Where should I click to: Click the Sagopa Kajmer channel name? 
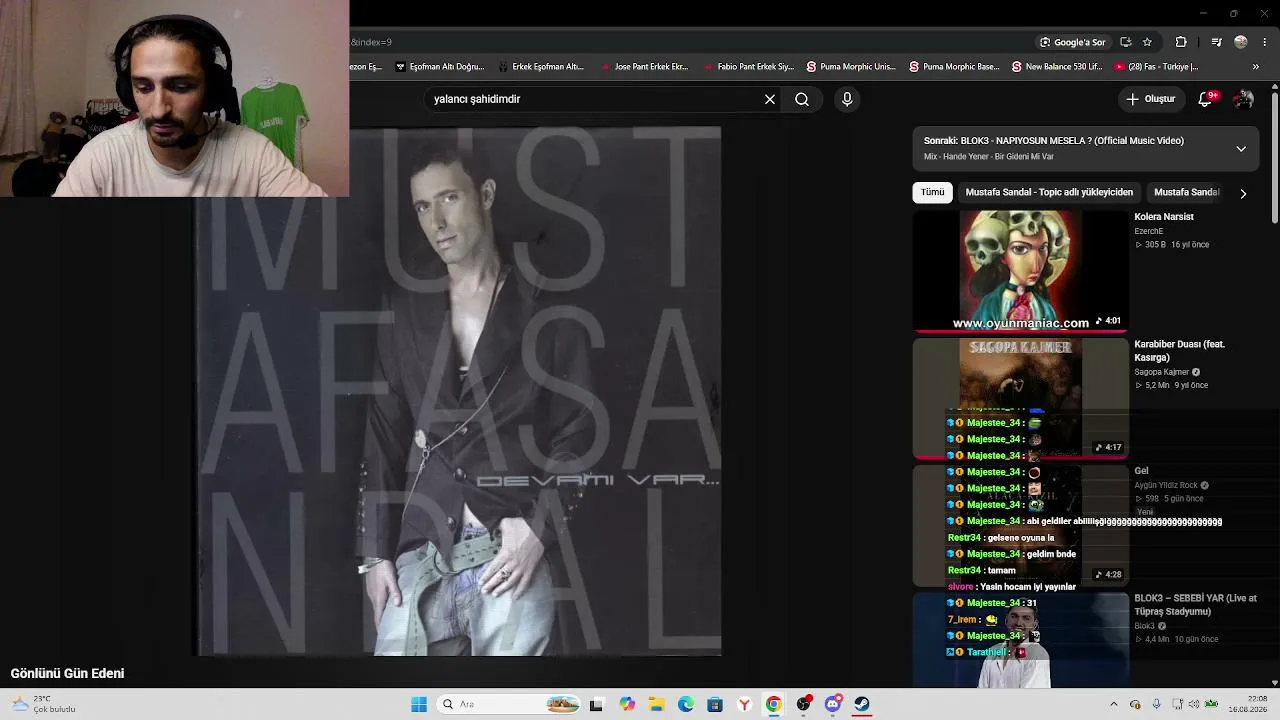point(1162,372)
